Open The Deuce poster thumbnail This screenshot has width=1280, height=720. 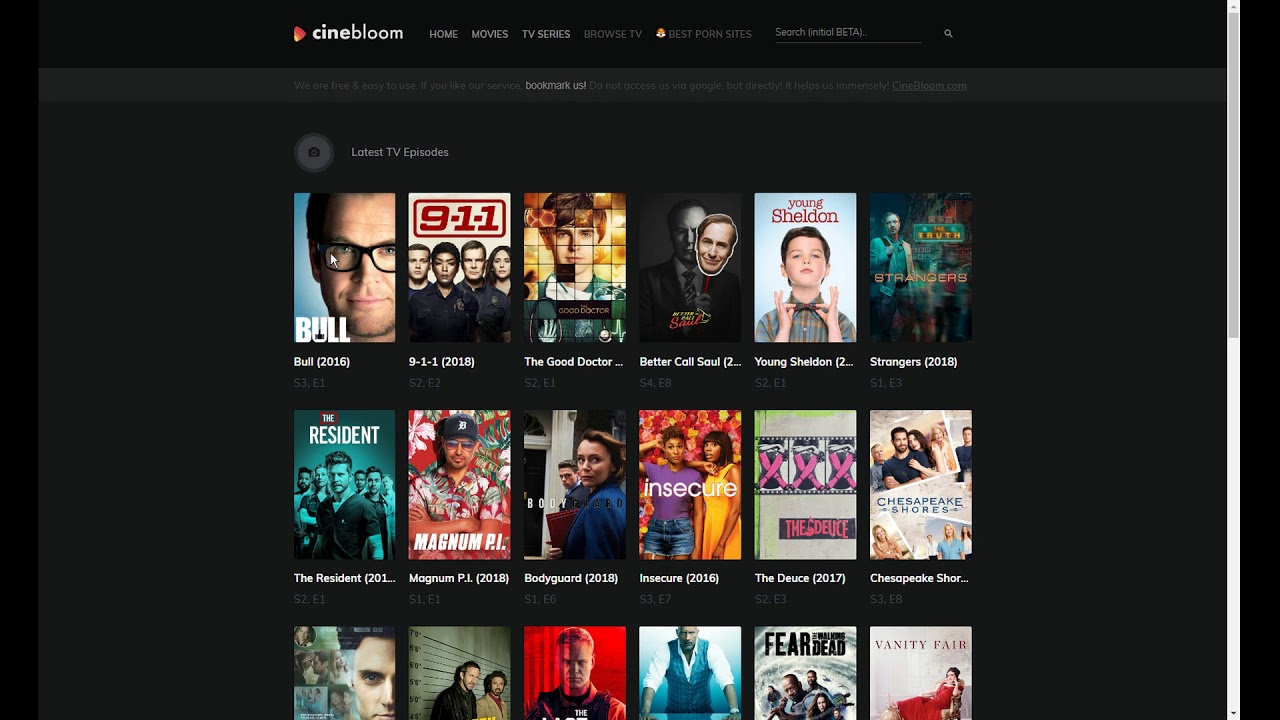pos(806,485)
